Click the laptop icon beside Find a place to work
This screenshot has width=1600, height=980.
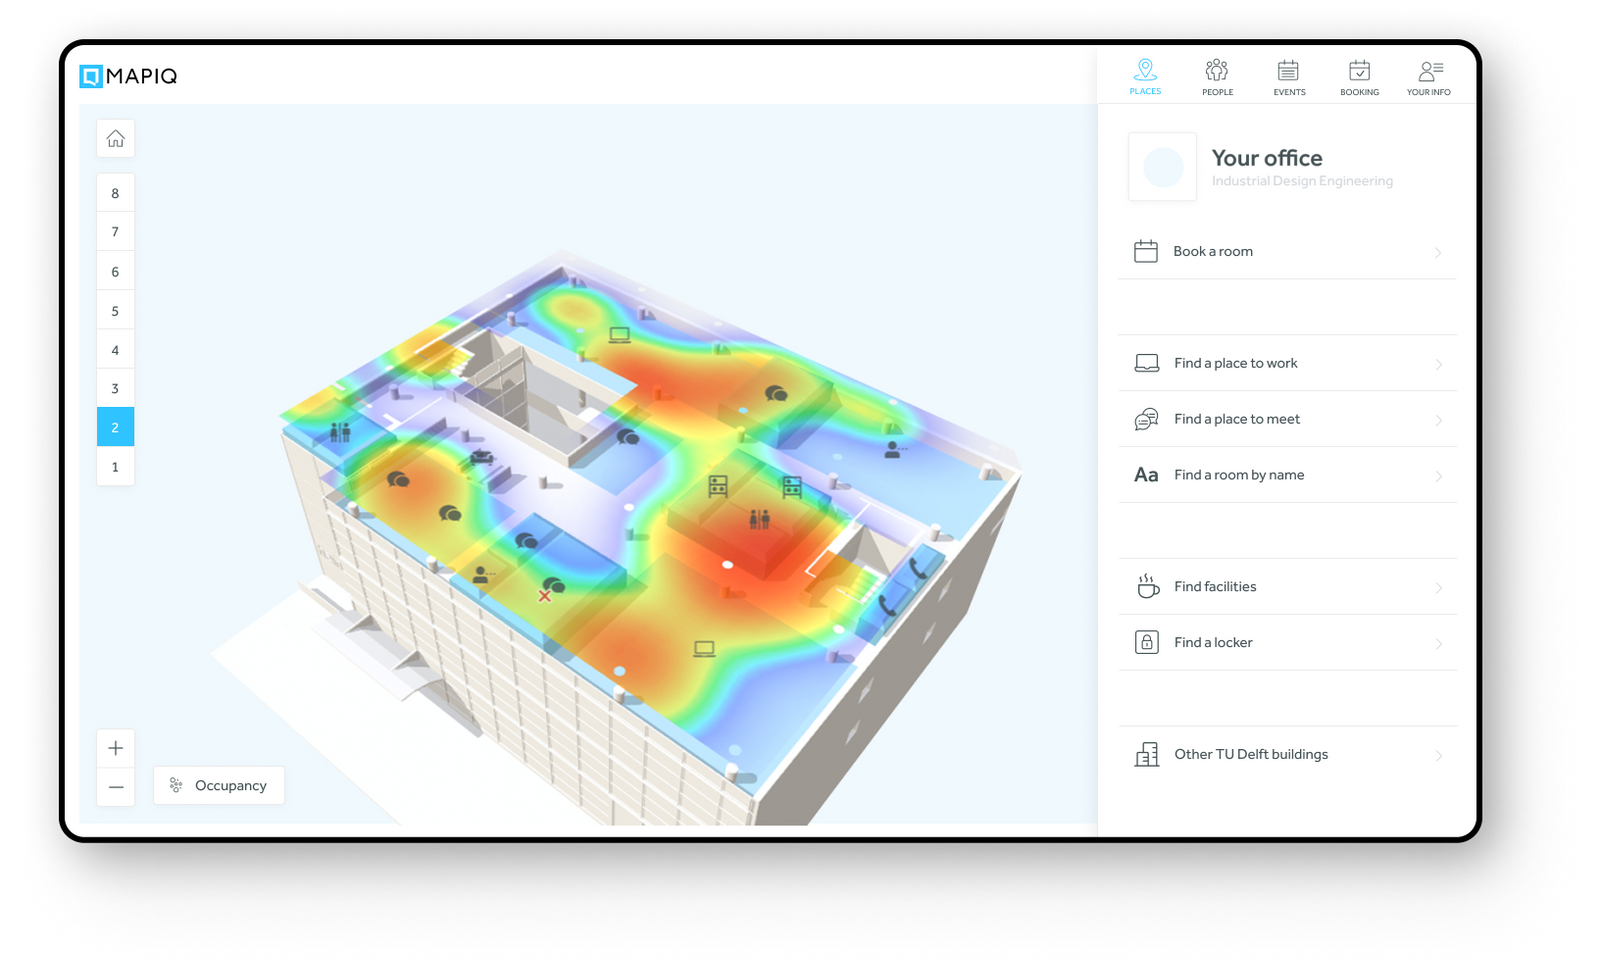coord(1146,362)
